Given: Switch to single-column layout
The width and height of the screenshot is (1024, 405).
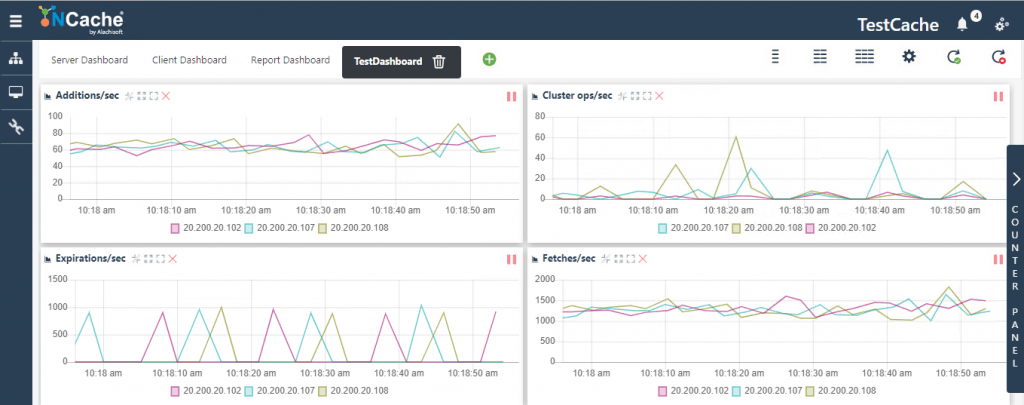Looking at the screenshot, I should click(x=775, y=57).
